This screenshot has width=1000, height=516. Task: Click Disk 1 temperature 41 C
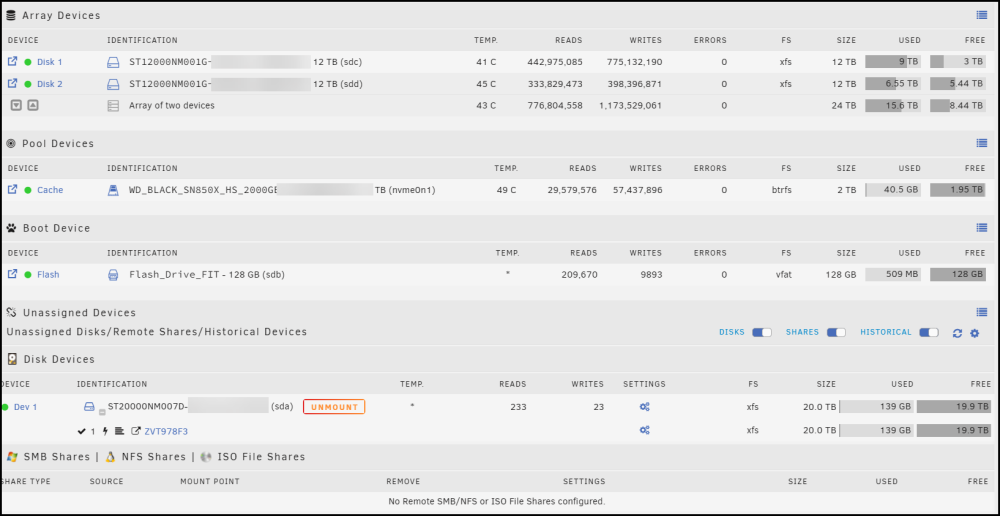[485, 63]
